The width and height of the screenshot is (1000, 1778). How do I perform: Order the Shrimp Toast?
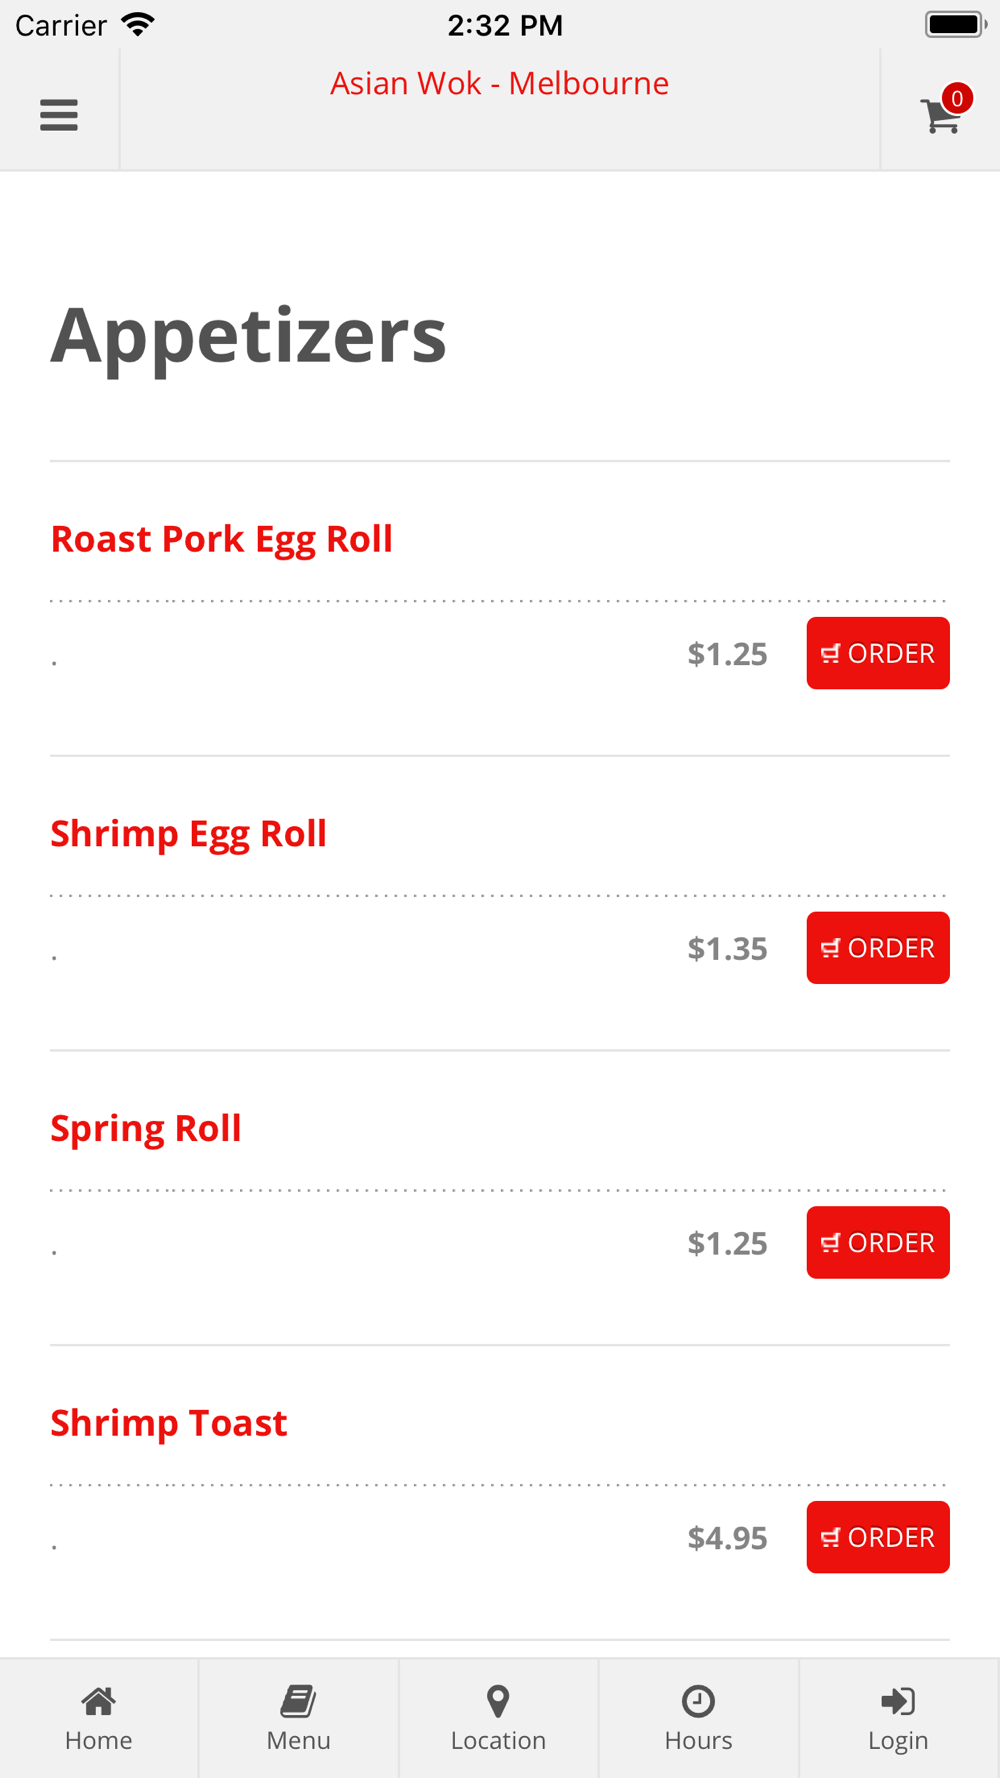(x=878, y=1537)
